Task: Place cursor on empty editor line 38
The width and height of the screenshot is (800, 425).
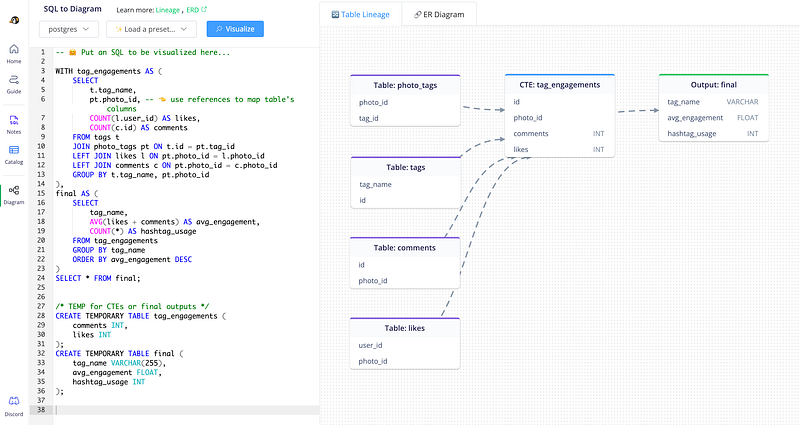Action: 186,410
